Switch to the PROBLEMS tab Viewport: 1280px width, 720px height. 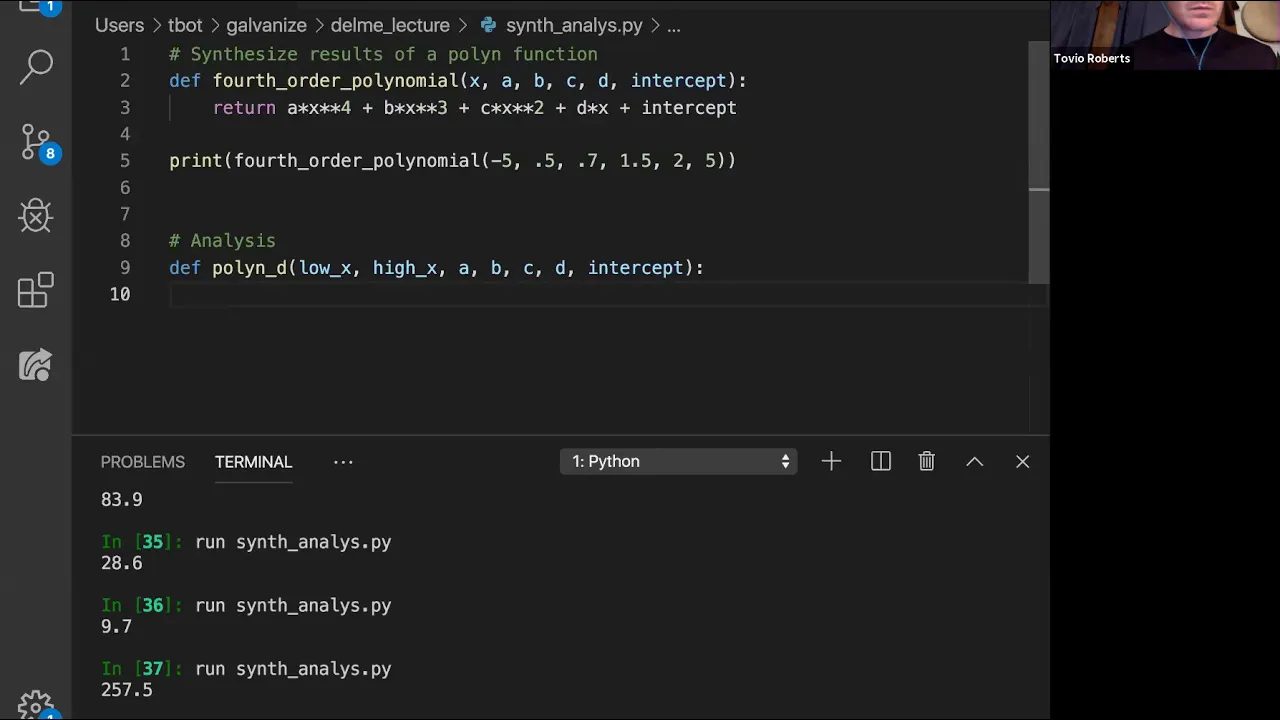click(x=143, y=462)
